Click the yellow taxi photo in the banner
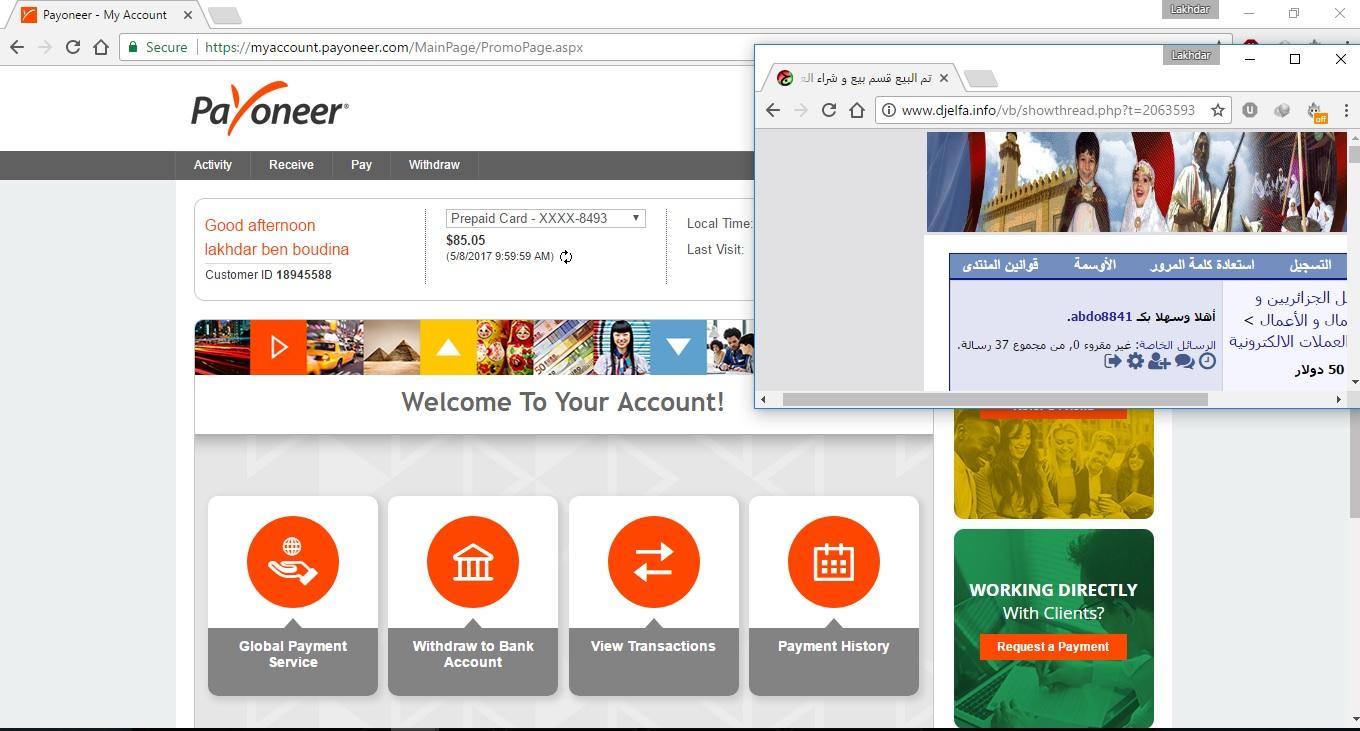Screen dimensions: 1360x731 (x=335, y=347)
